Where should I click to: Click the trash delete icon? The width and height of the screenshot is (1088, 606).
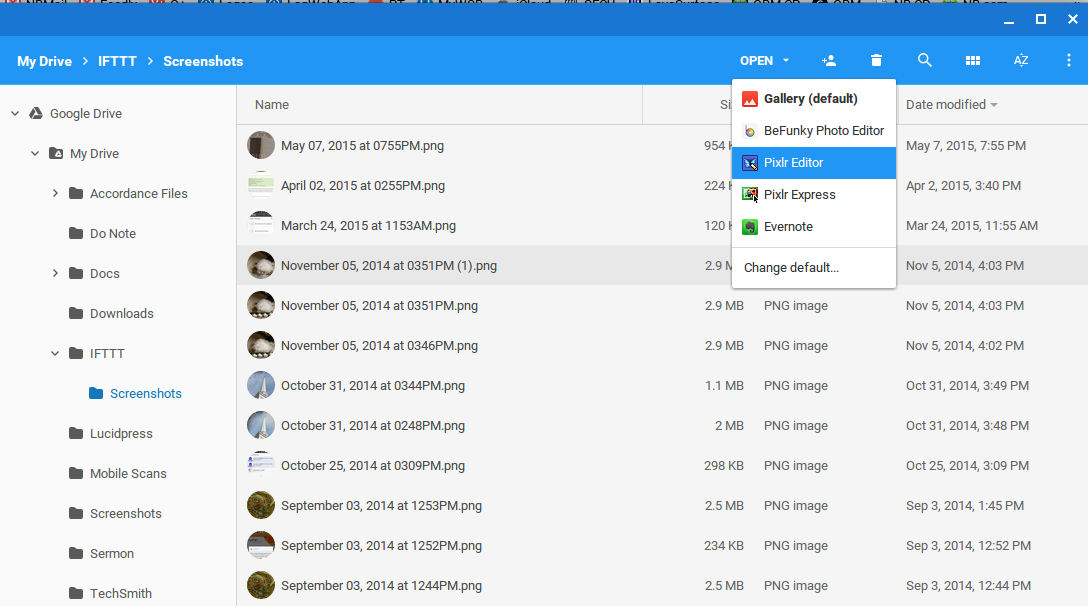(876, 60)
